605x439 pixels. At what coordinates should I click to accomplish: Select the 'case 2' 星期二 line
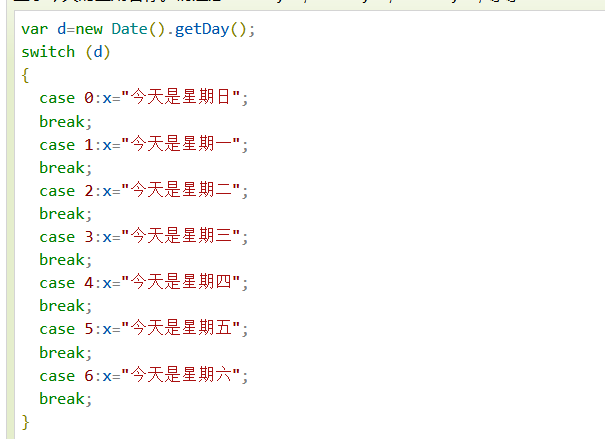click(144, 191)
